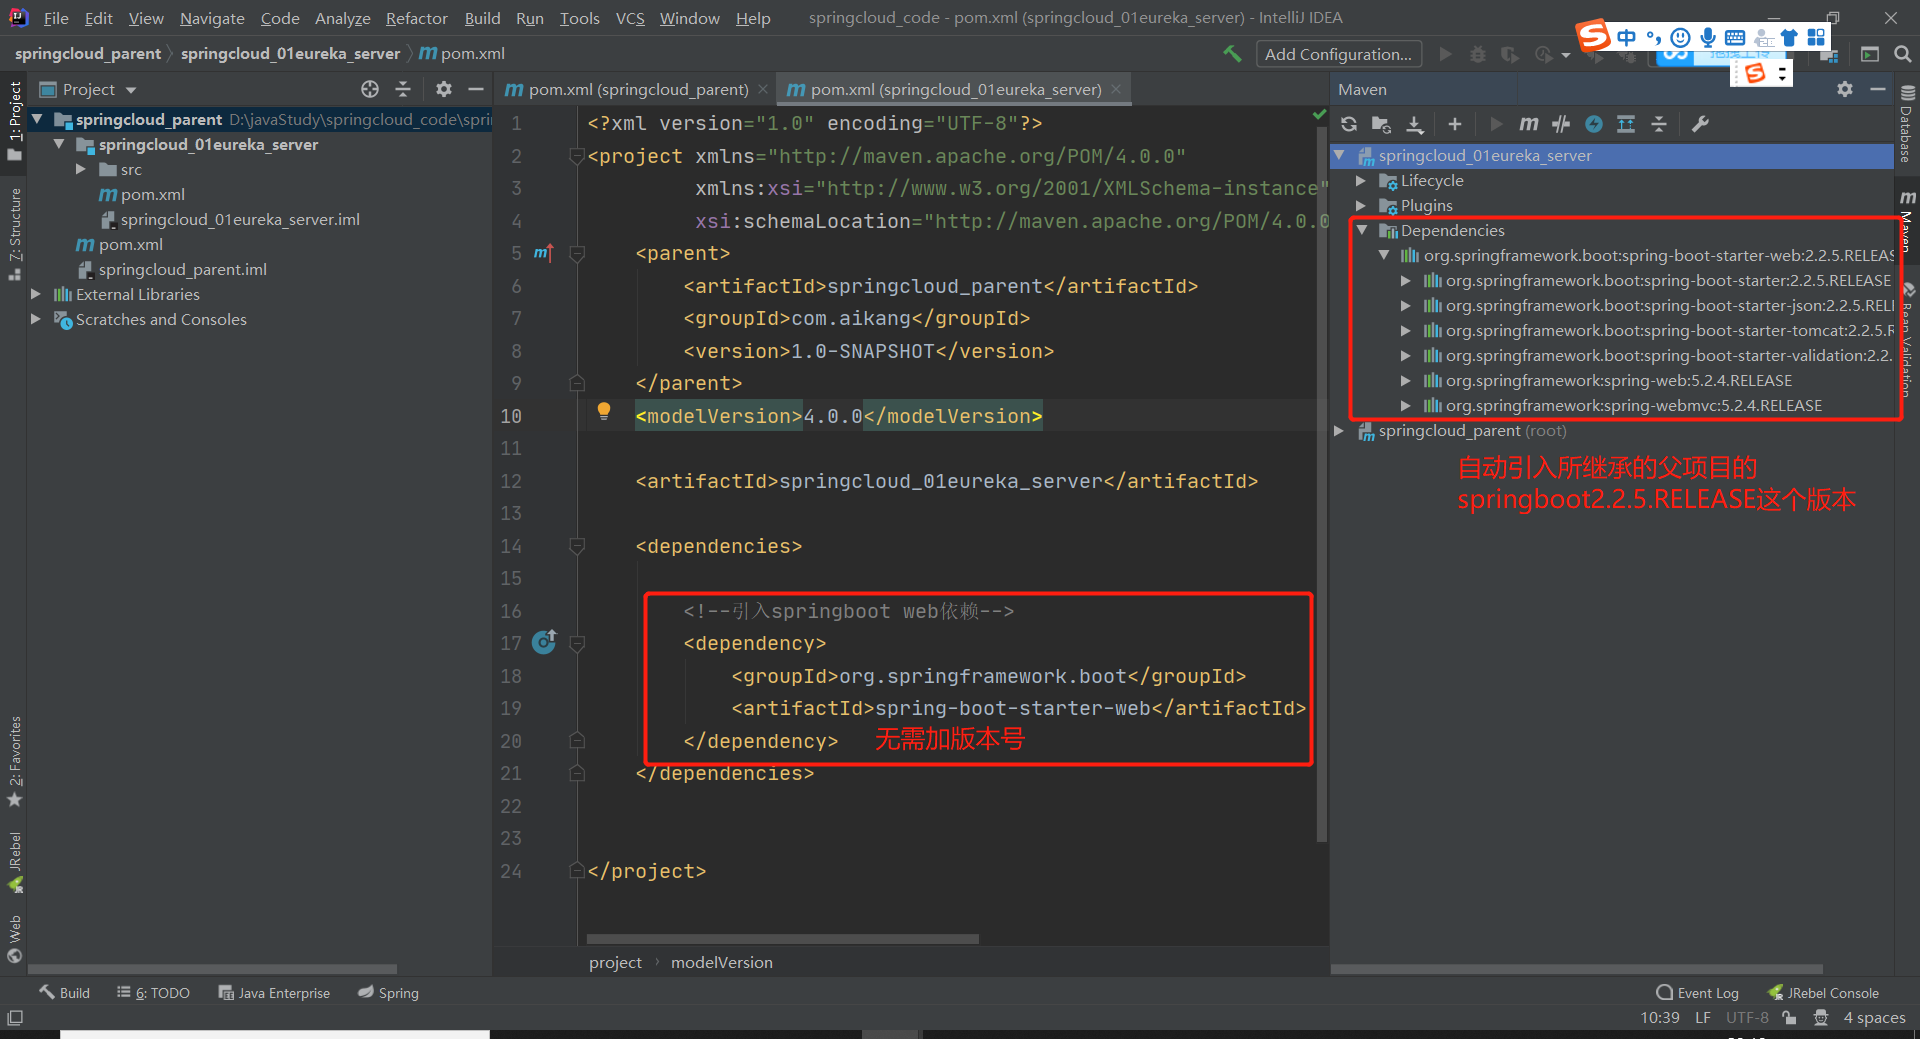Expand spring-webmvc:5.2.4.RELEASE dependency
This screenshot has width=1920, height=1039.
1406,405
